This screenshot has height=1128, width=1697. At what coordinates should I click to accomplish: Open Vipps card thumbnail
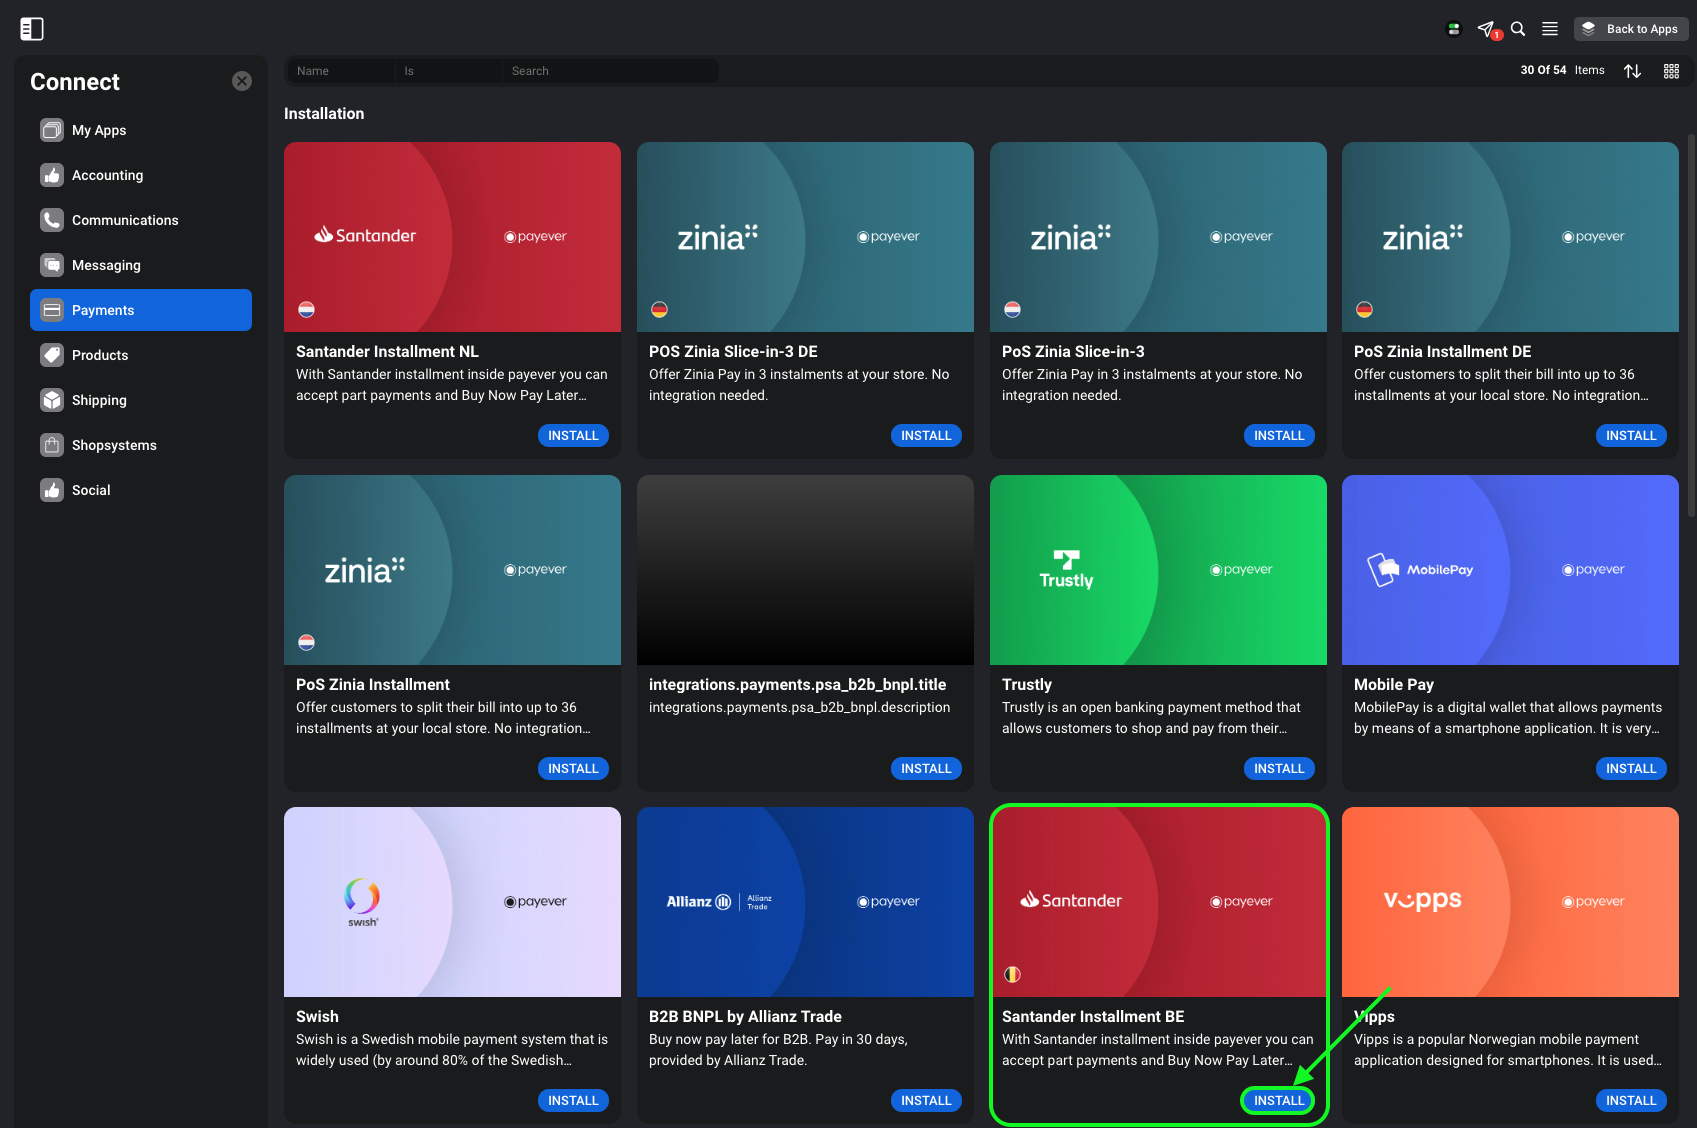(x=1510, y=902)
